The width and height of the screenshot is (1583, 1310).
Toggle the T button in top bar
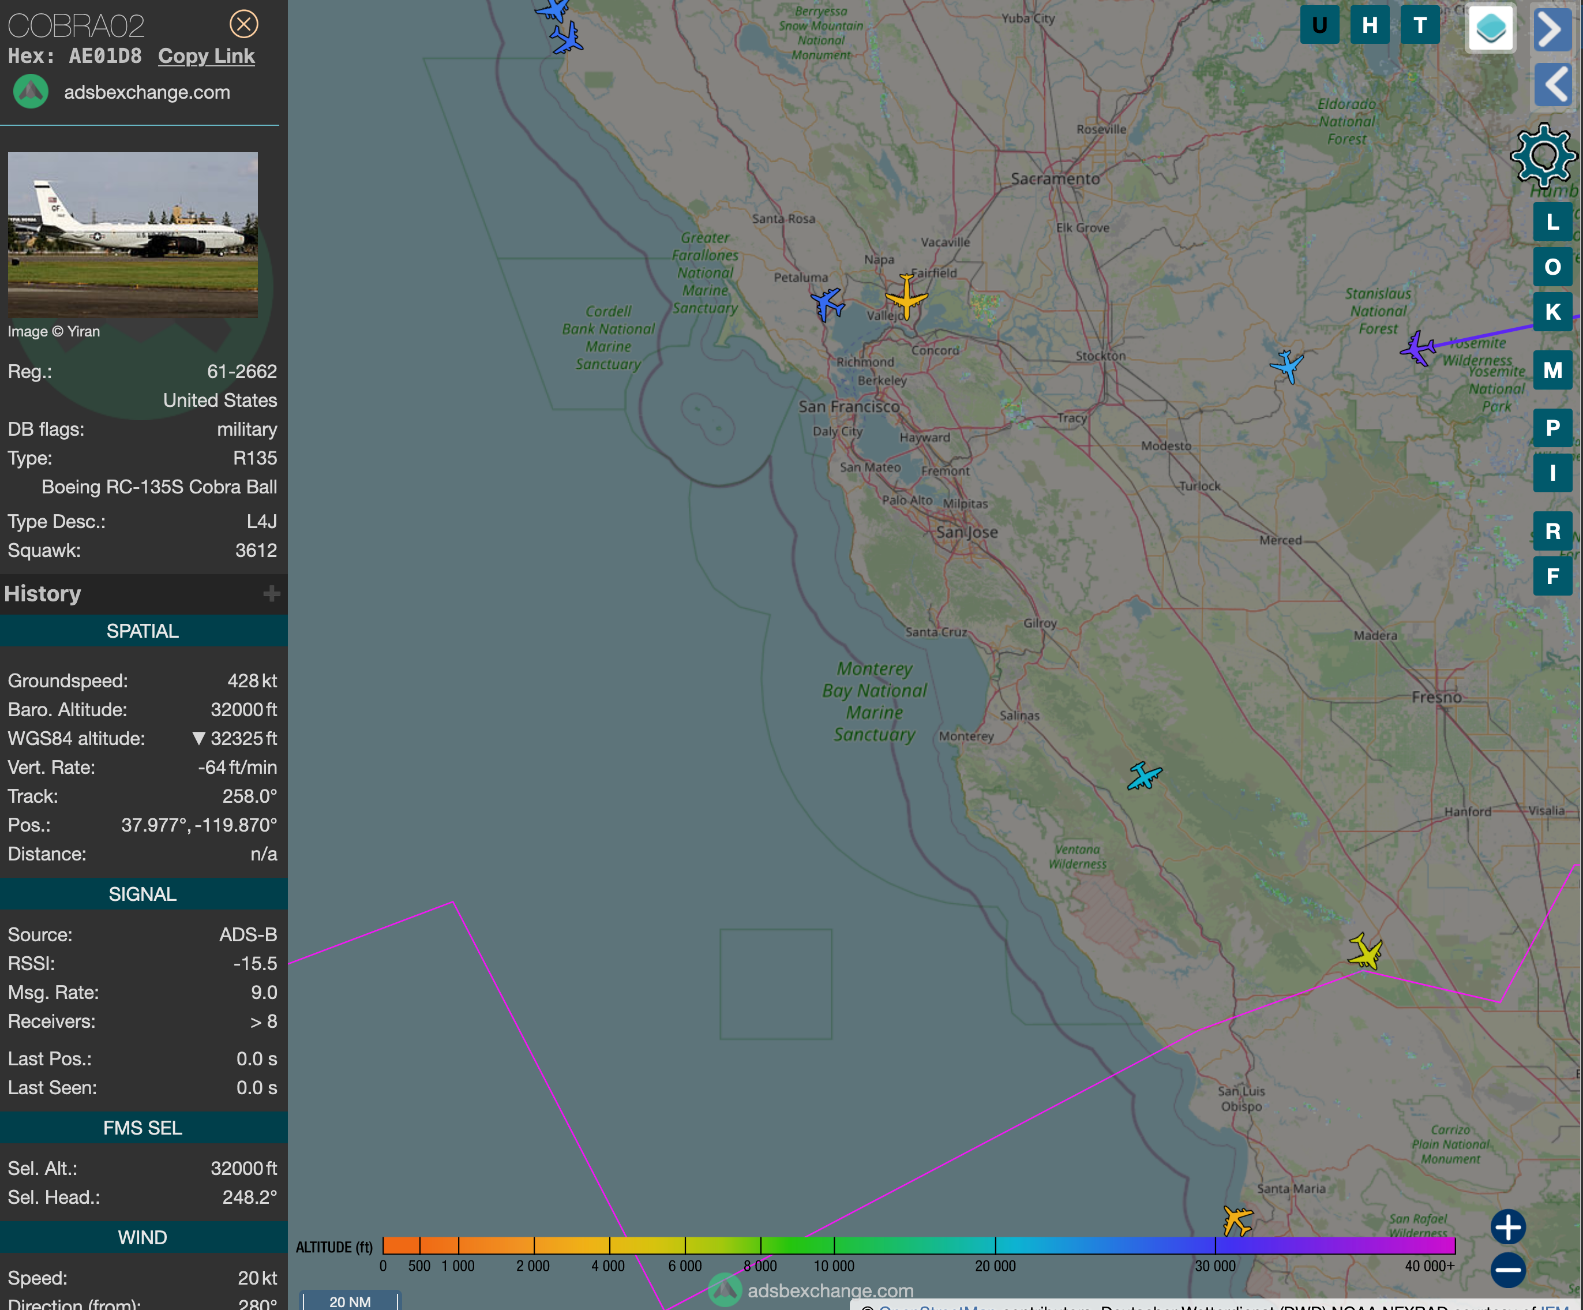(x=1420, y=25)
